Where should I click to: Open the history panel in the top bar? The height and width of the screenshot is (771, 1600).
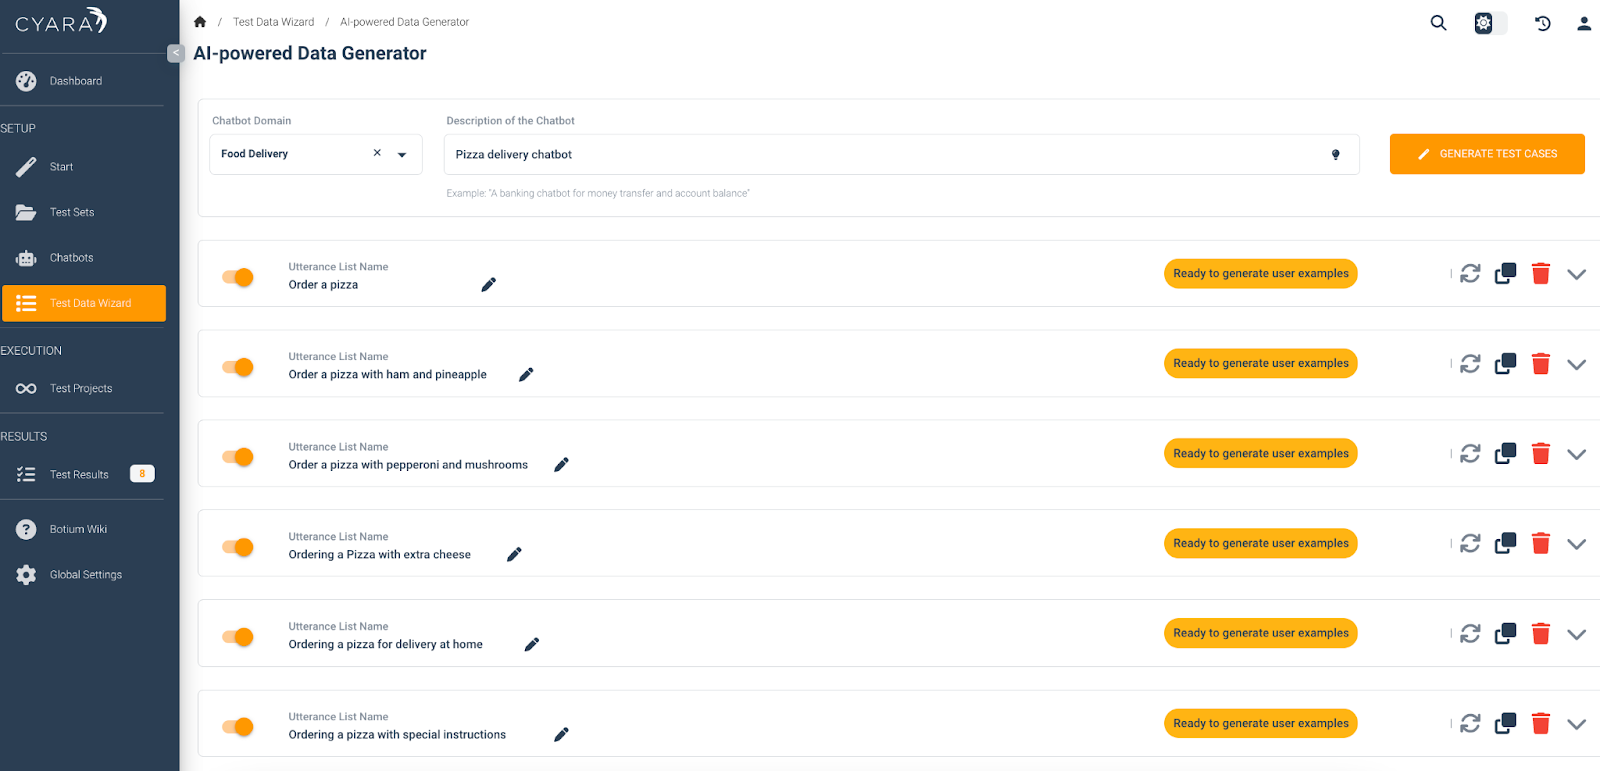(1541, 22)
